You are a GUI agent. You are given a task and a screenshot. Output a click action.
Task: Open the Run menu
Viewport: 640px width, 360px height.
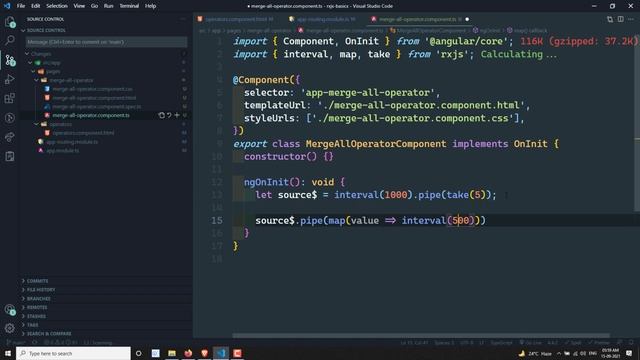tap(109, 6)
